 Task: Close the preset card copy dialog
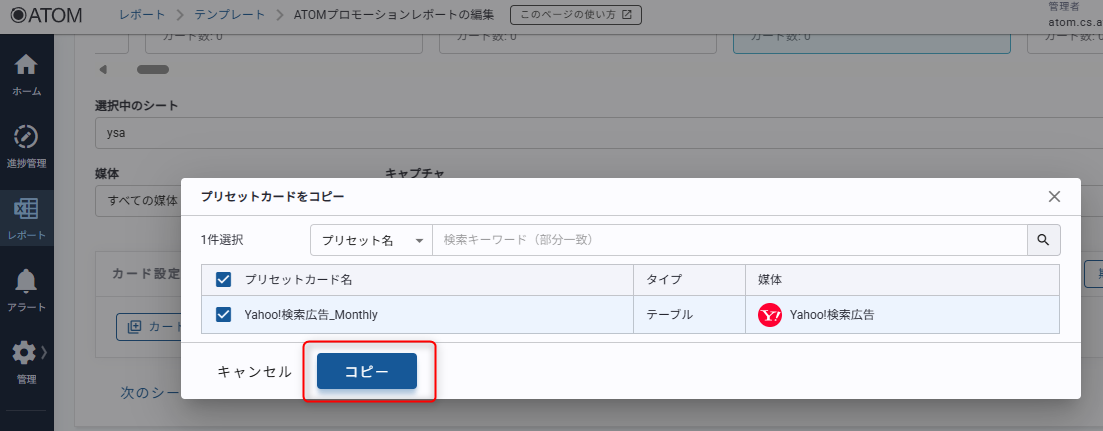(1054, 196)
